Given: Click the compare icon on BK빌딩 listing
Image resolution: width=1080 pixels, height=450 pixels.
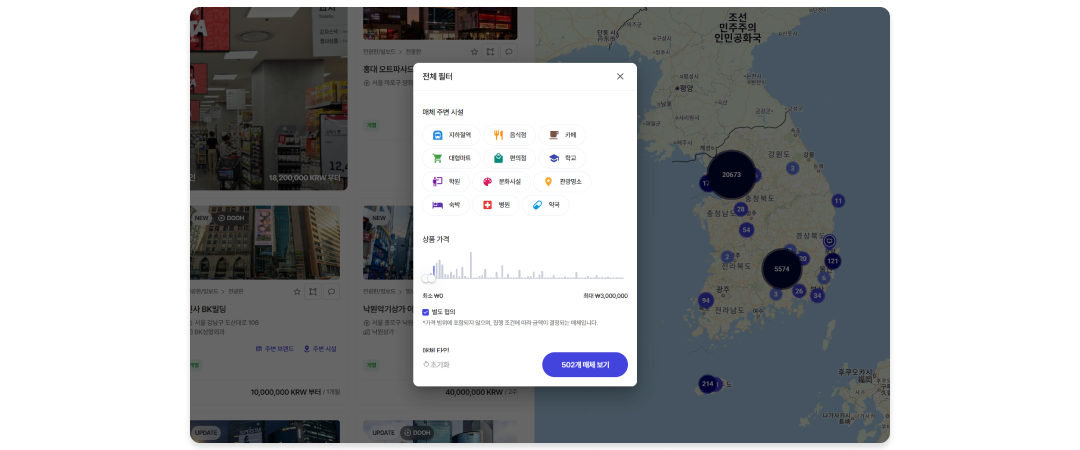Looking at the screenshot, I should [313, 292].
